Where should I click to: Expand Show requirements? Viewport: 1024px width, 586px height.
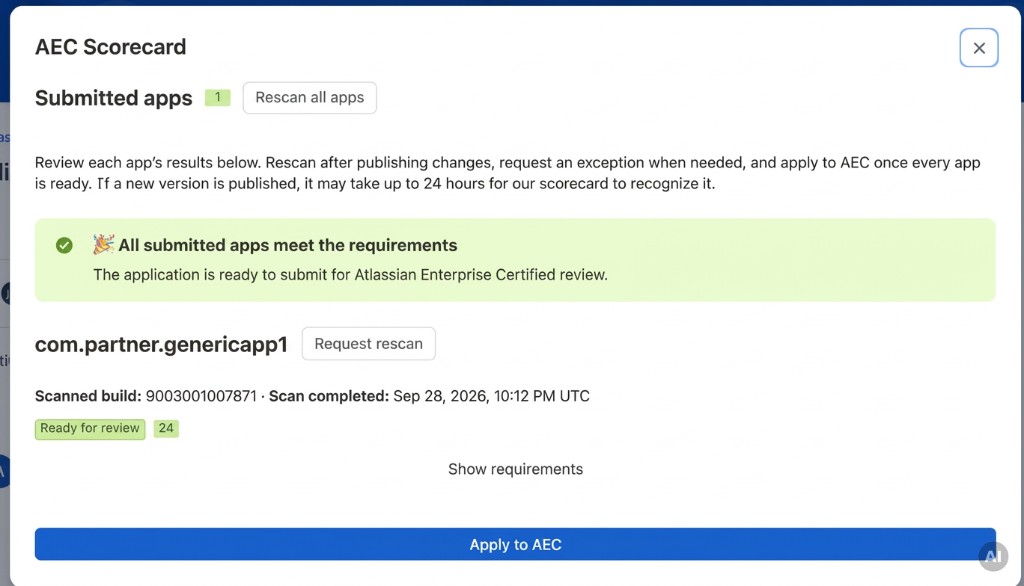(515, 469)
